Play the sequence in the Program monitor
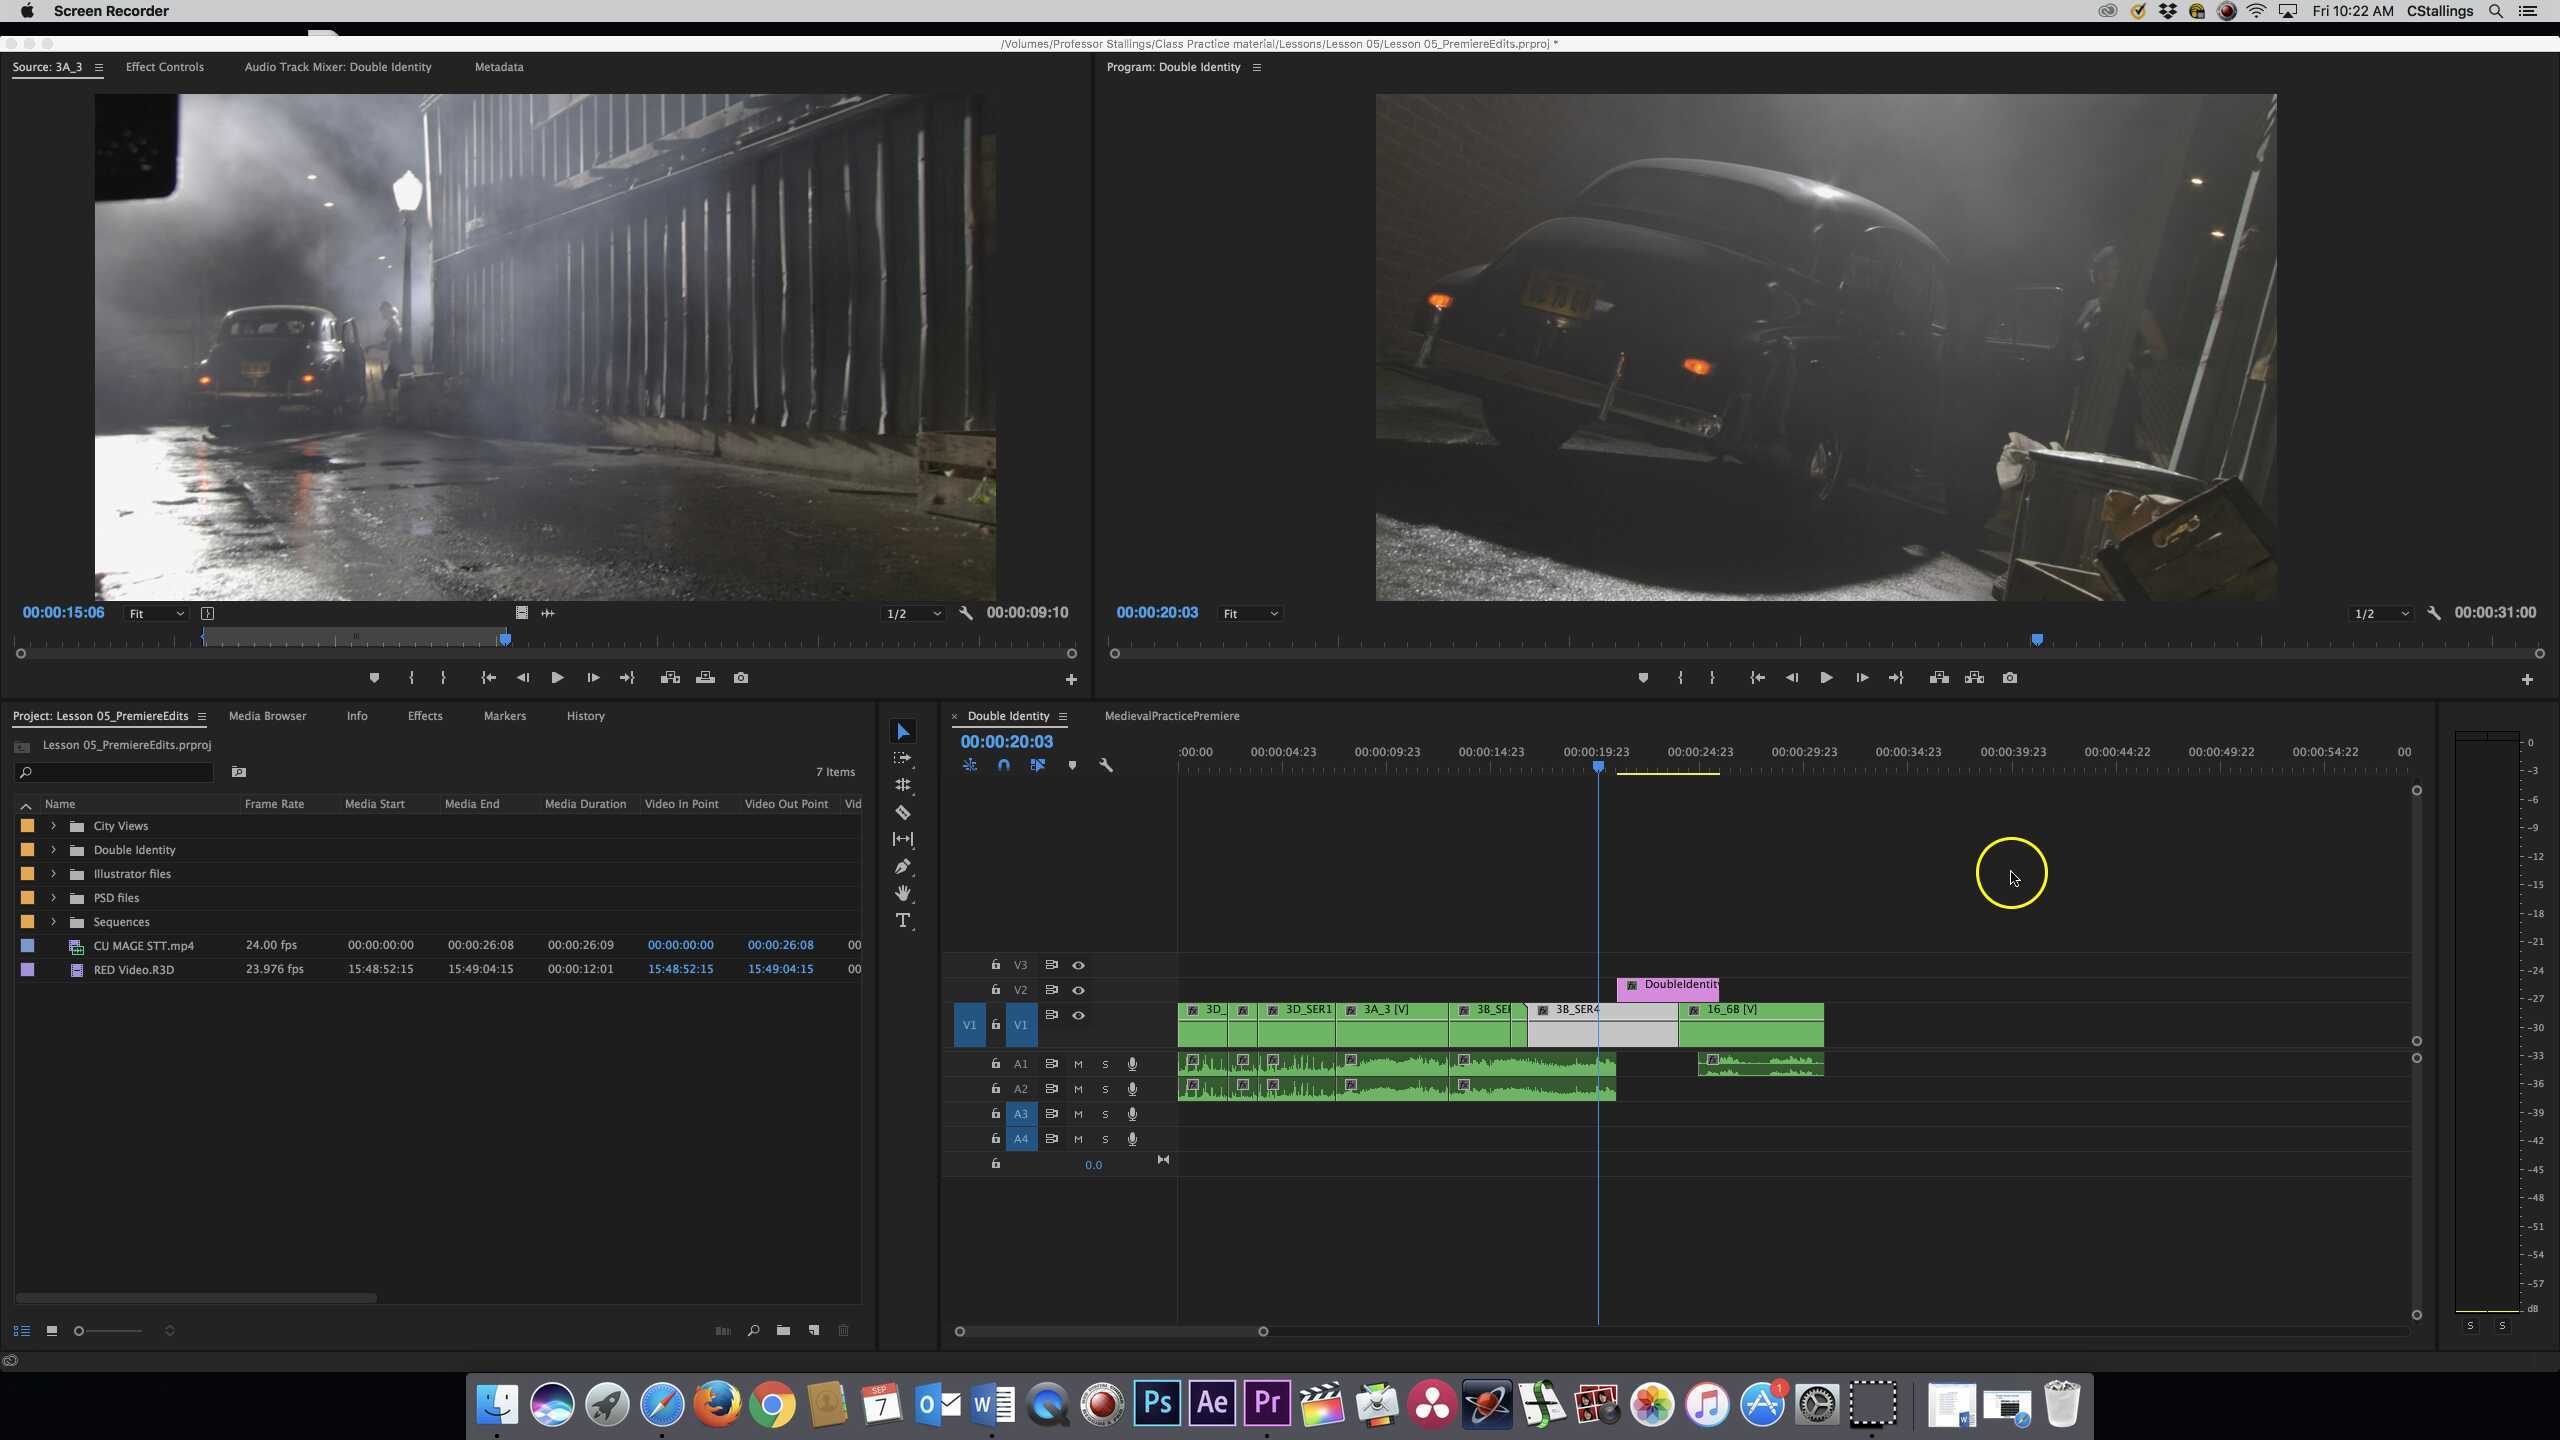The width and height of the screenshot is (2560, 1440). click(x=1826, y=677)
